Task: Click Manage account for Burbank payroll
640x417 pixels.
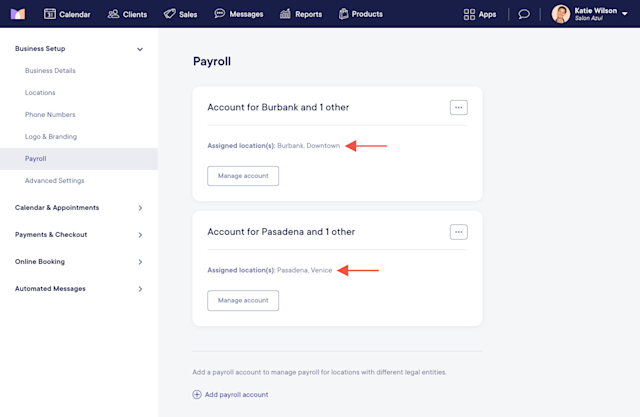Action: (243, 176)
